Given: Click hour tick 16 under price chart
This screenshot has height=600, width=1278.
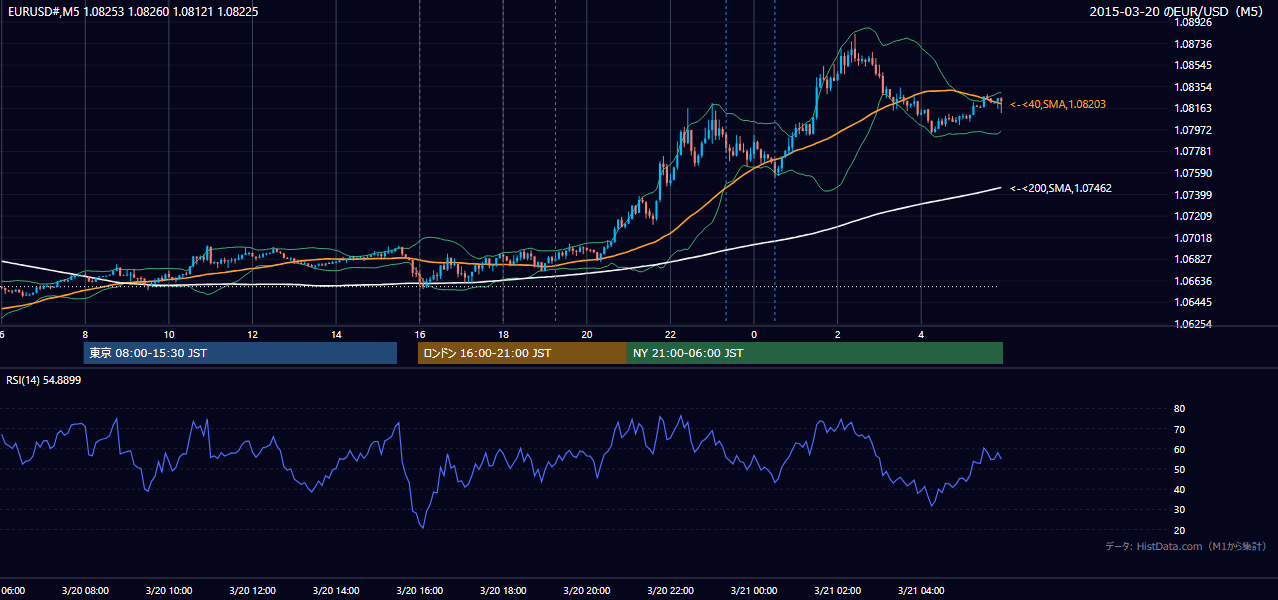Looking at the screenshot, I should (x=420, y=334).
